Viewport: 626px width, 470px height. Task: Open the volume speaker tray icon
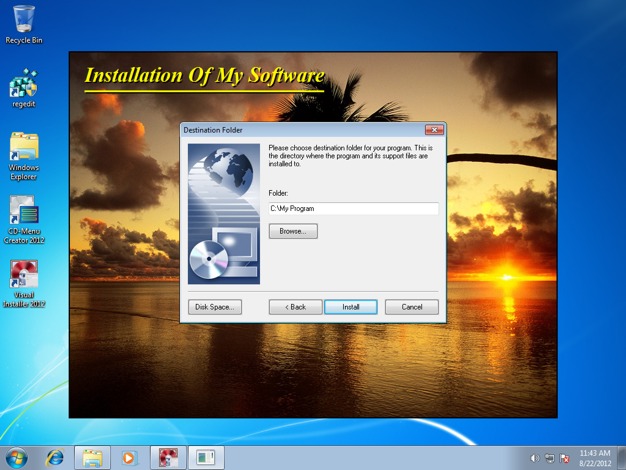pos(534,458)
